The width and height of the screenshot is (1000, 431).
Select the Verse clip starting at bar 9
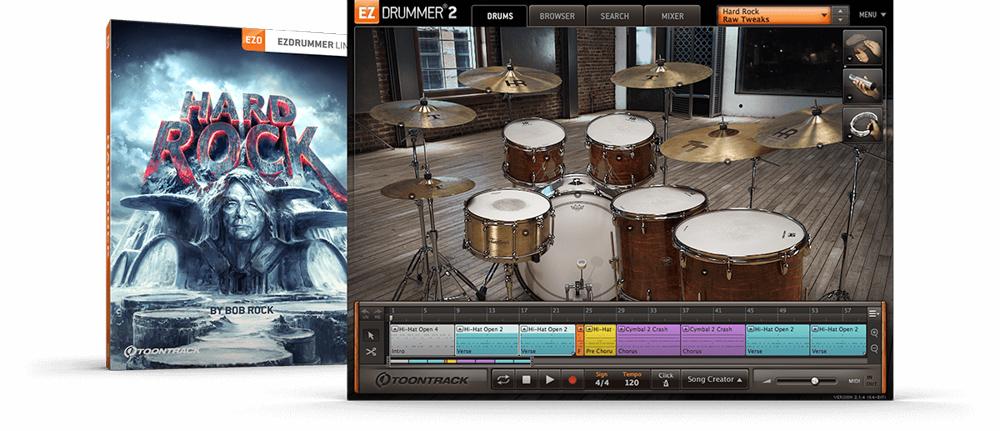[487, 340]
